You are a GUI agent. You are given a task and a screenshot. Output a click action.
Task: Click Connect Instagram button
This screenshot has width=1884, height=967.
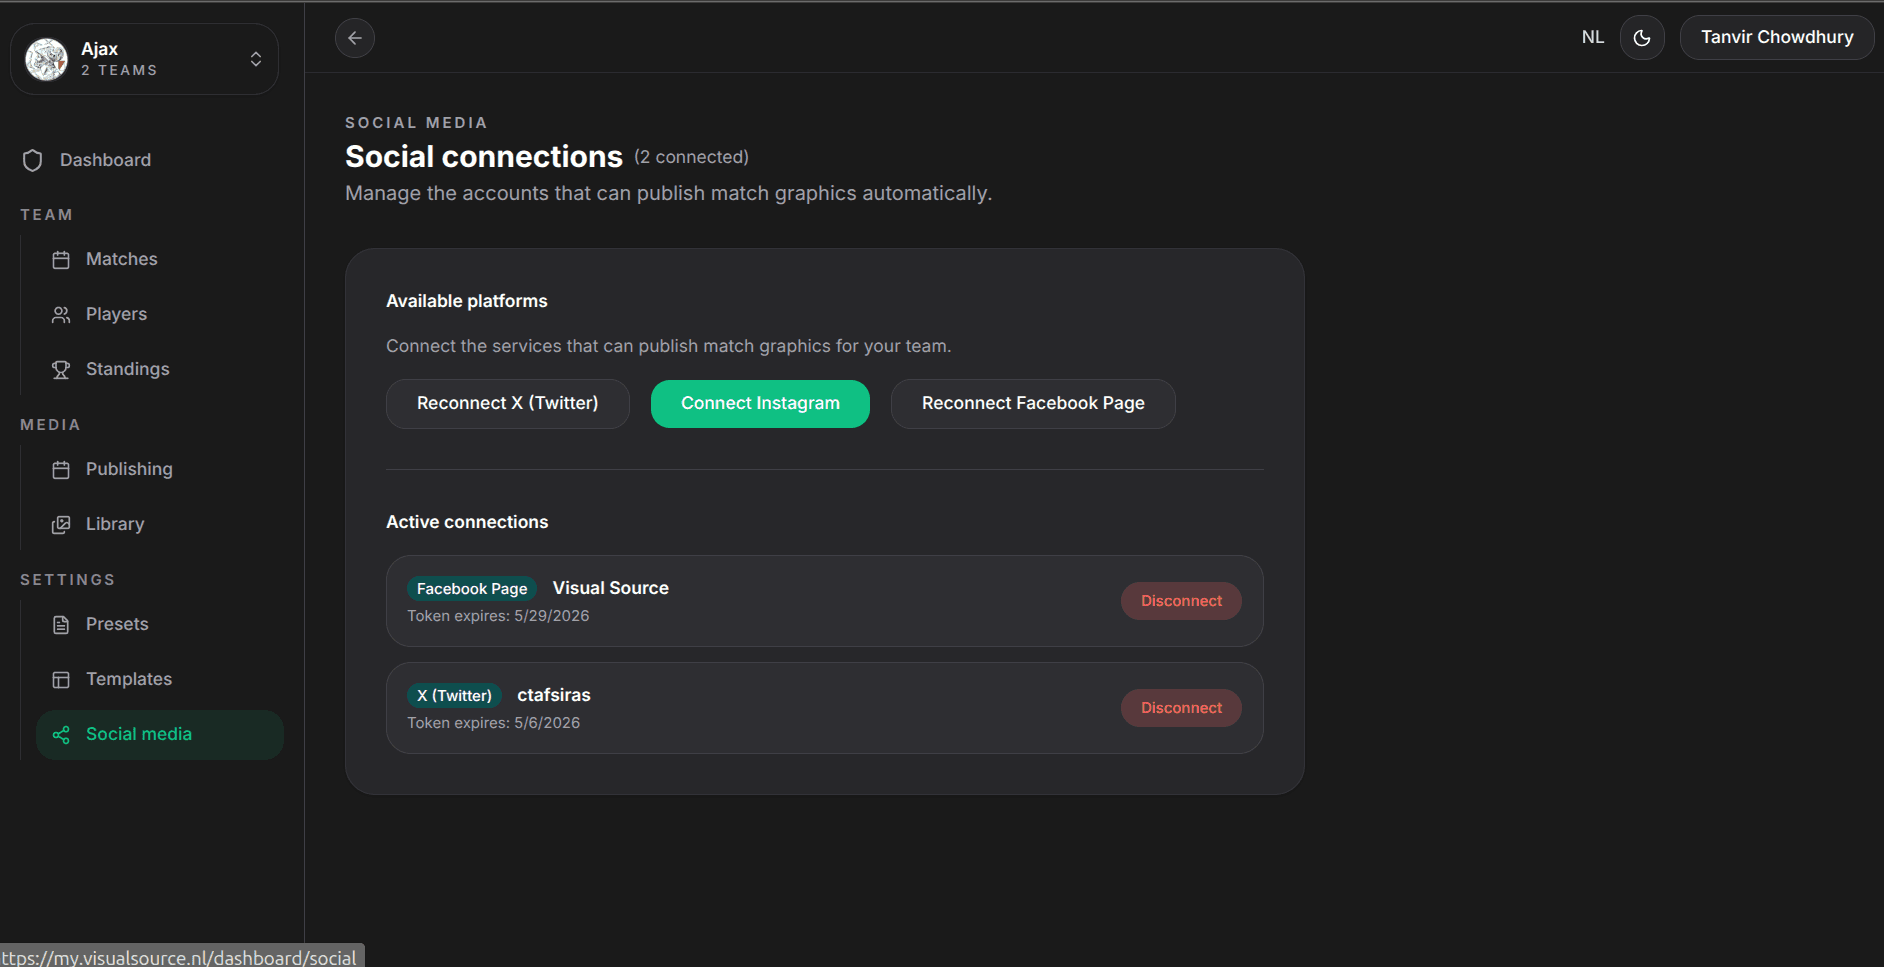[x=760, y=404]
